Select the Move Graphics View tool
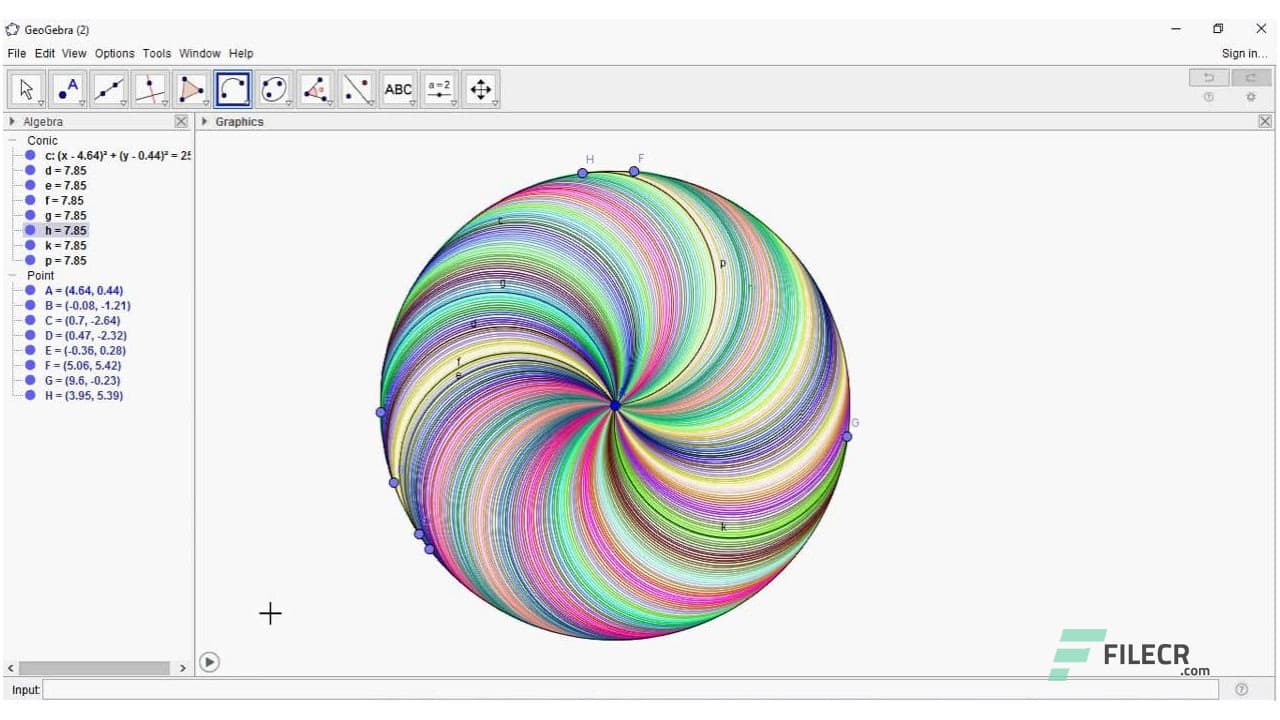The image size is (1280, 720). tap(481, 88)
